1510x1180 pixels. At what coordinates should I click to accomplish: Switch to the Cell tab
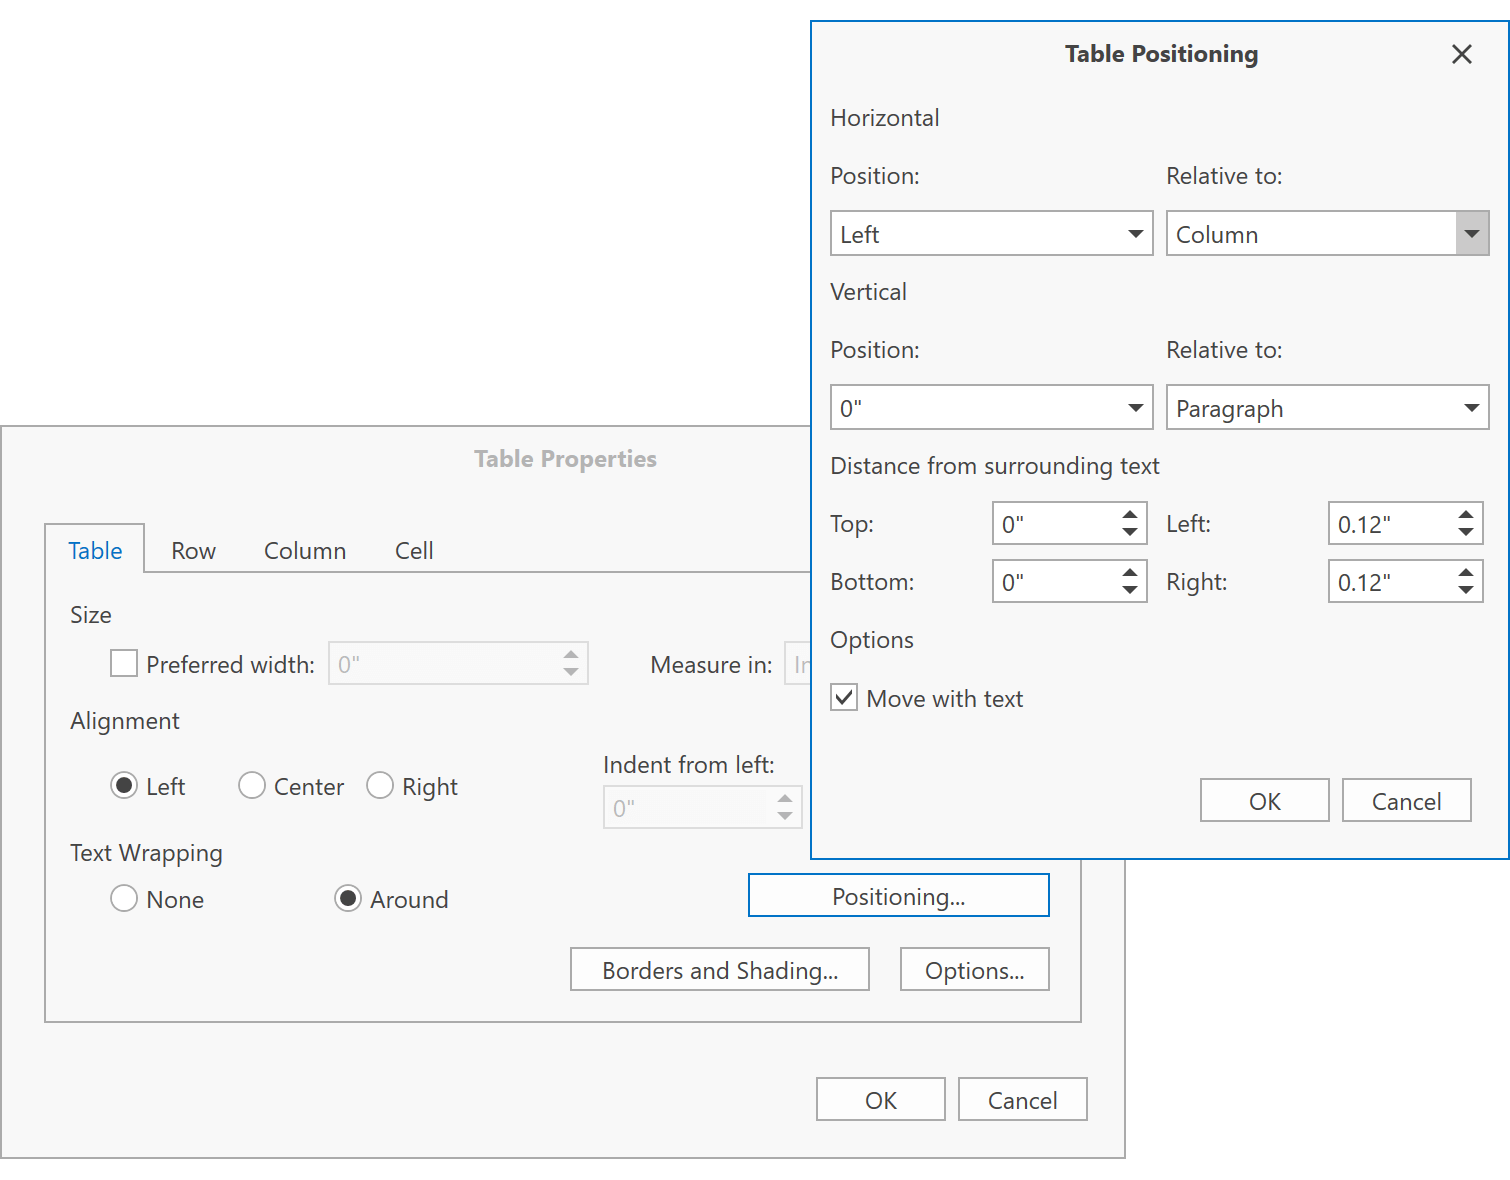(x=413, y=550)
